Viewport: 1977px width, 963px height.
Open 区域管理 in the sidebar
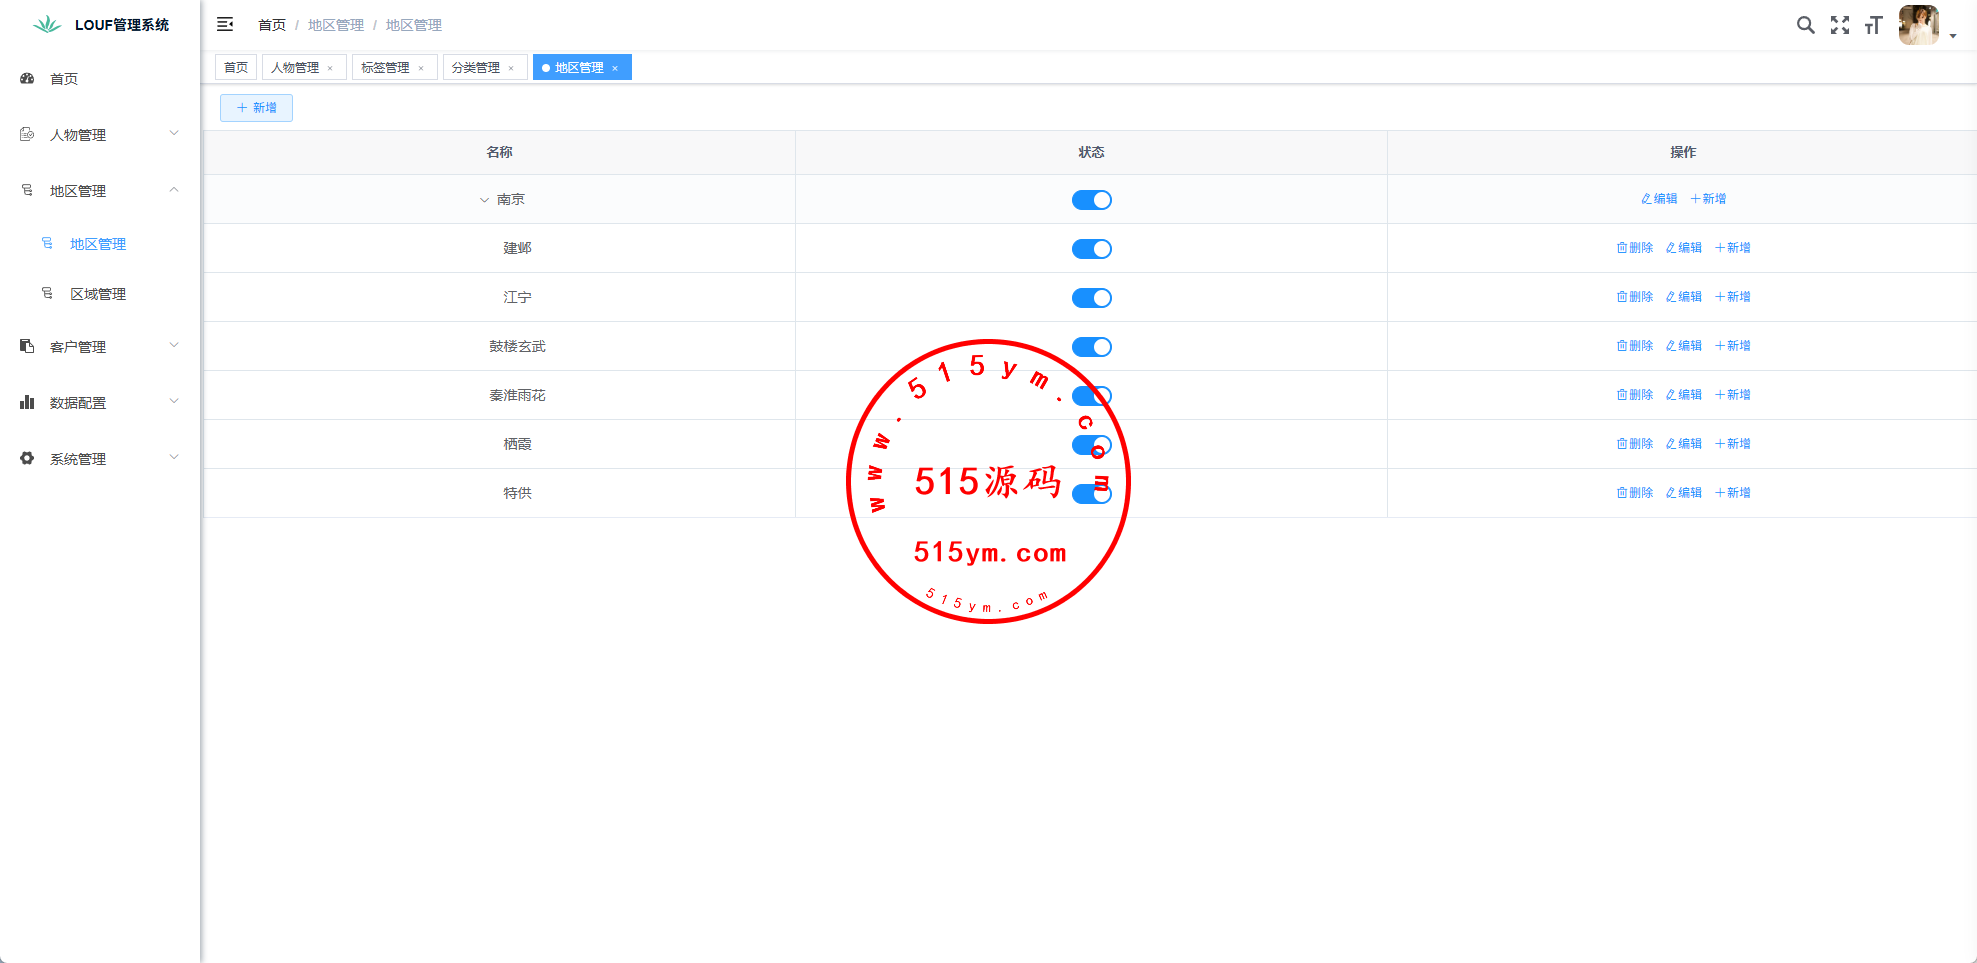point(98,294)
